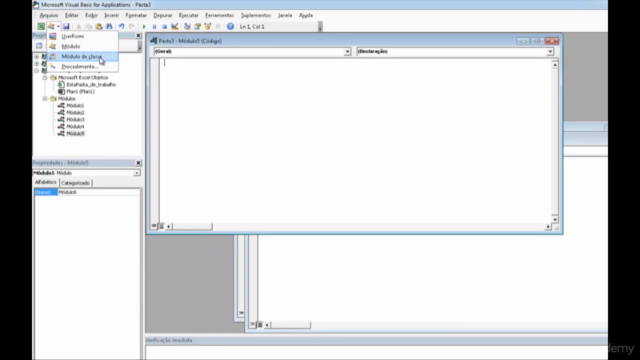Choose Módulo de classe from the insert dropdown

tap(83, 56)
